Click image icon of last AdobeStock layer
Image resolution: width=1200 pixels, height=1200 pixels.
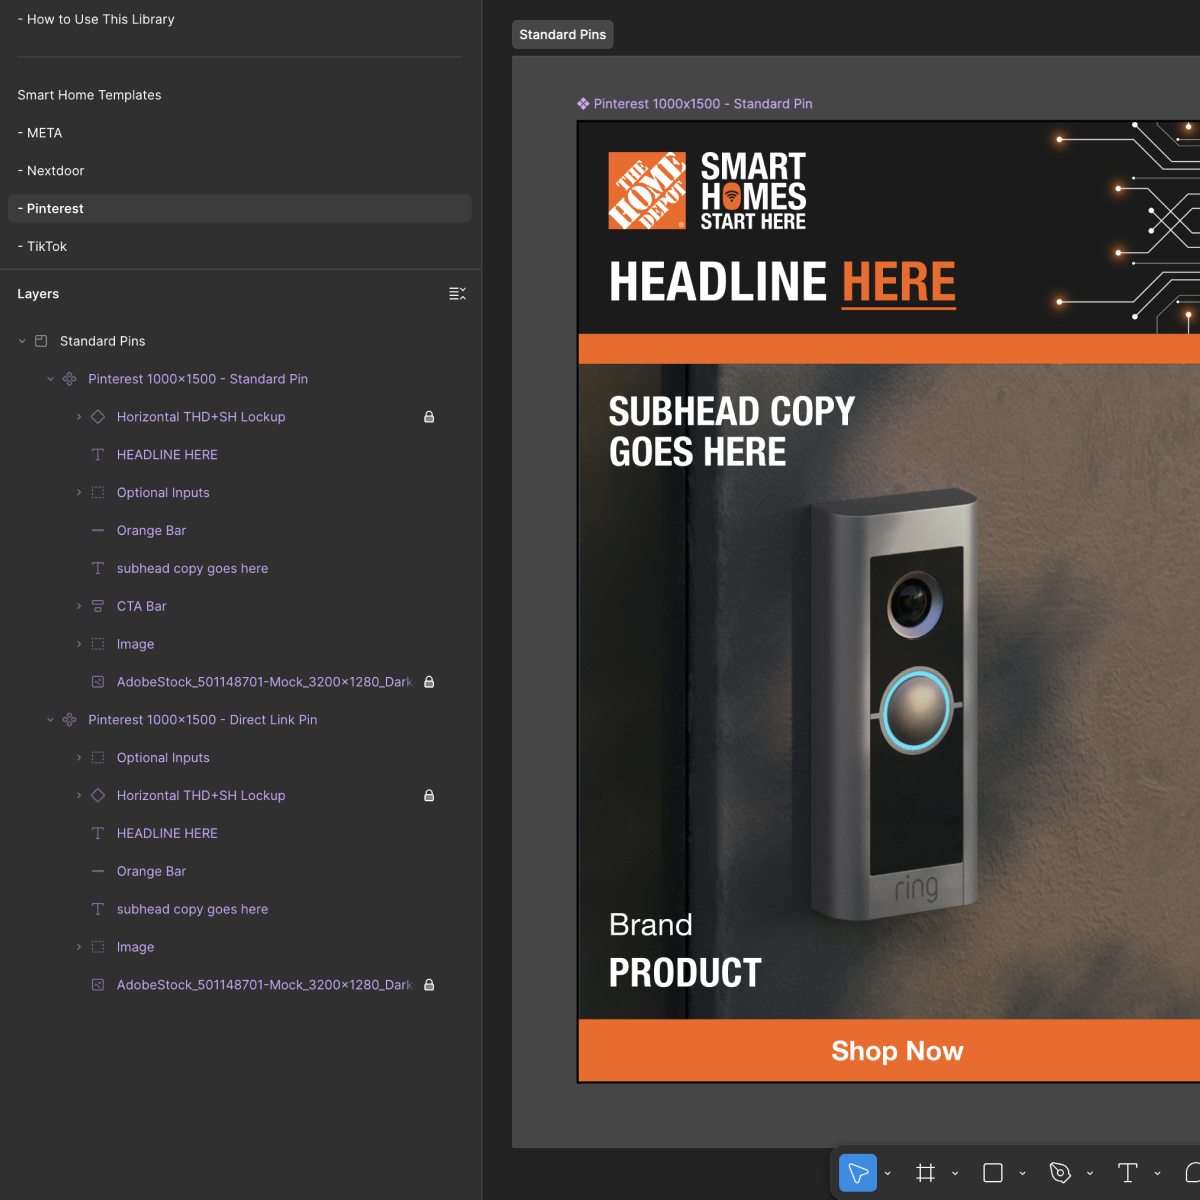pyautogui.click(x=98, y=985)
